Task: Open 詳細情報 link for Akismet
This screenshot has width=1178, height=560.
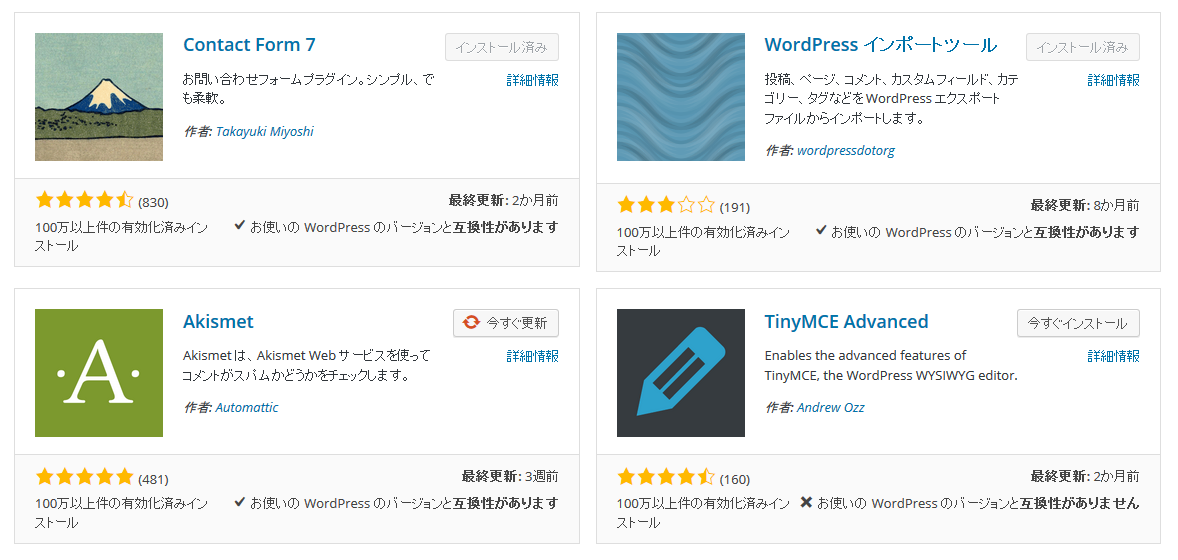Action: (533, 356)
